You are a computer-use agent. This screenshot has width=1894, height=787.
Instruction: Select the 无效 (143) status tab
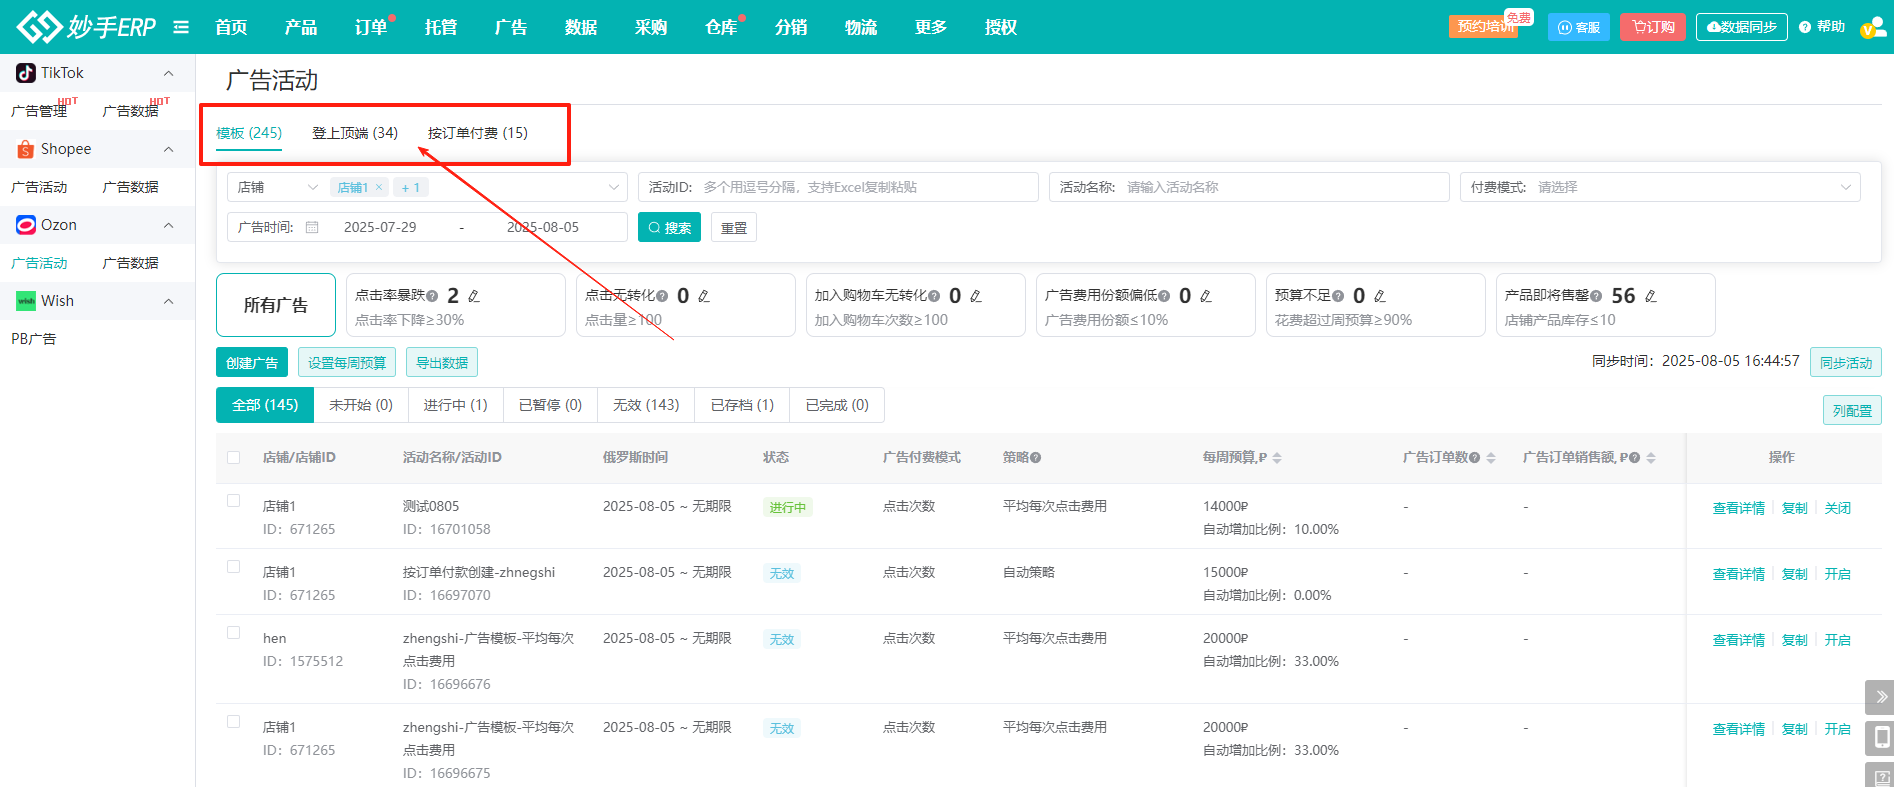(646, 405)
